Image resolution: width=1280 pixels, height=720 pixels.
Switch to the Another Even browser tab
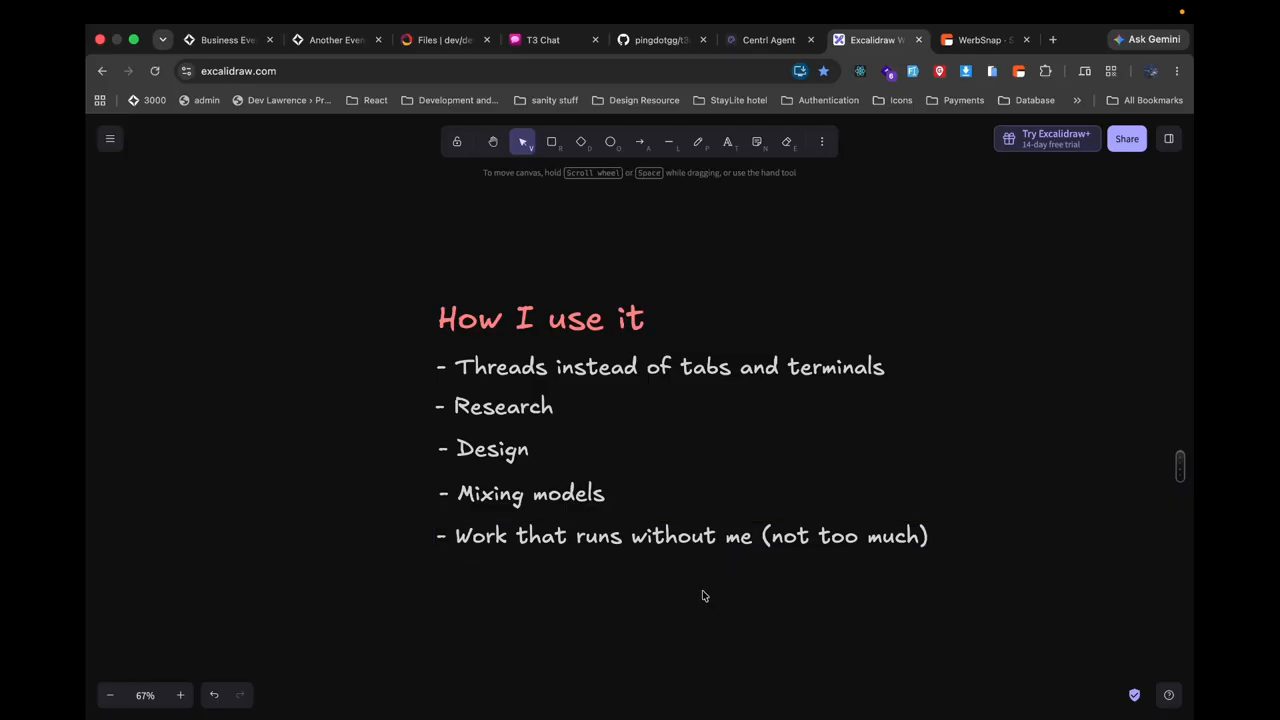(334, 40)
